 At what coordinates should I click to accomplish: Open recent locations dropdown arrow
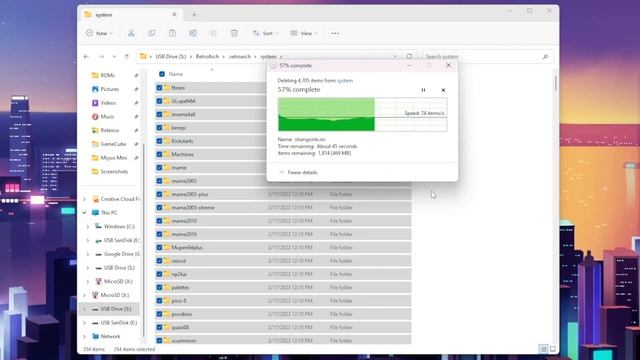pos(114,56)
